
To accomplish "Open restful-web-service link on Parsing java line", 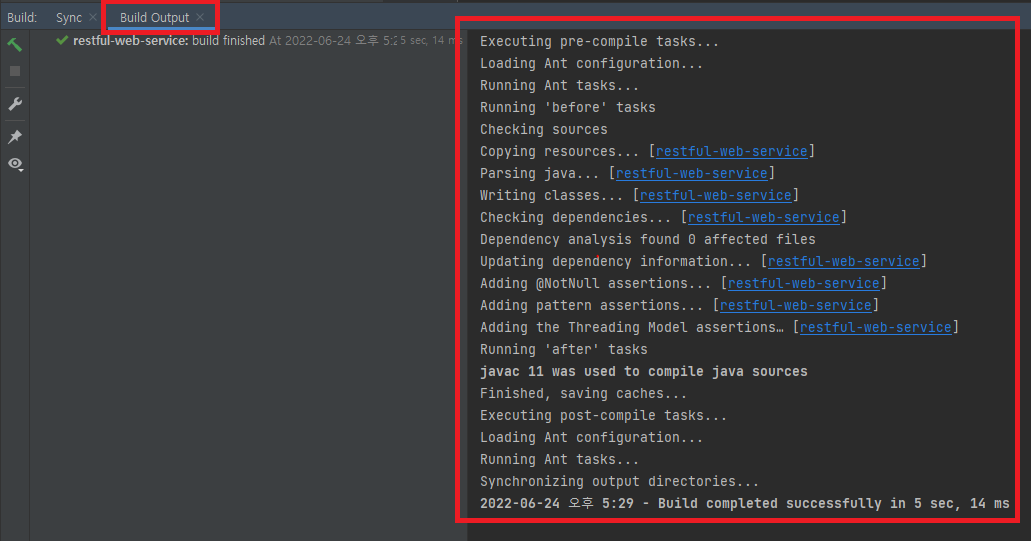I will click(691, 174).
